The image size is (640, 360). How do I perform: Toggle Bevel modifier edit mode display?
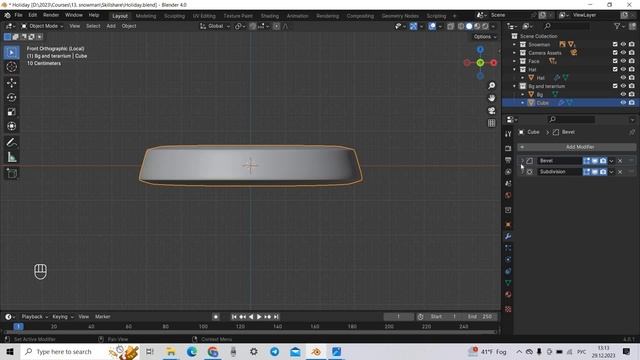tap(587, 161)
